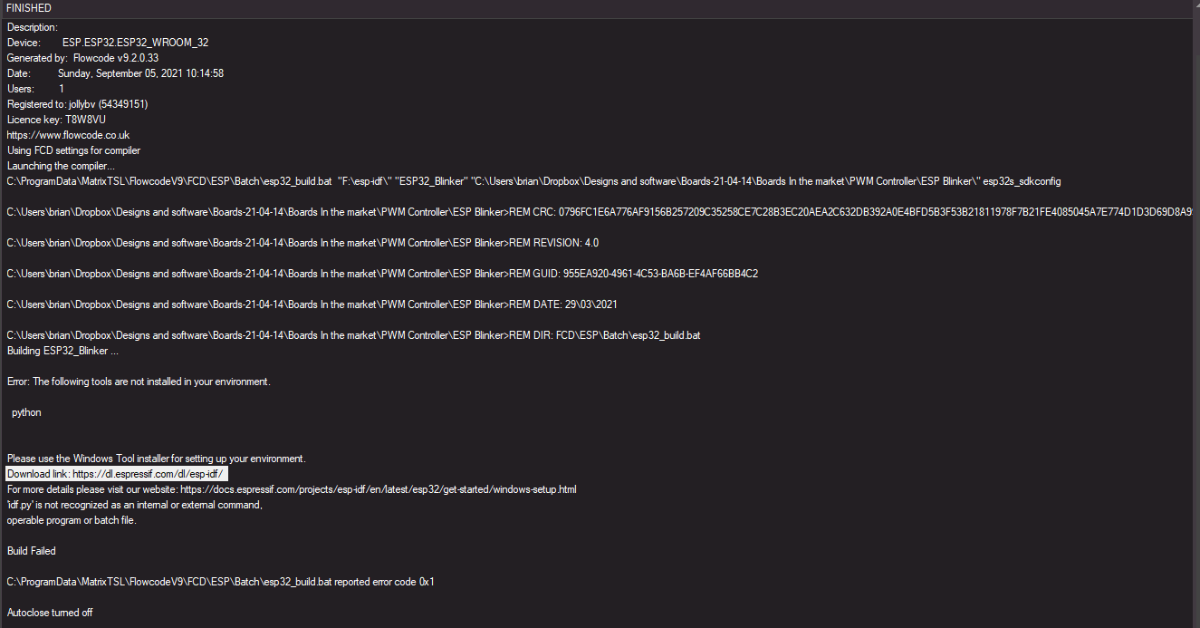Click the Building ESP32_Blinker line
The image size is (1200, 628).
click(x=63, y=351)
